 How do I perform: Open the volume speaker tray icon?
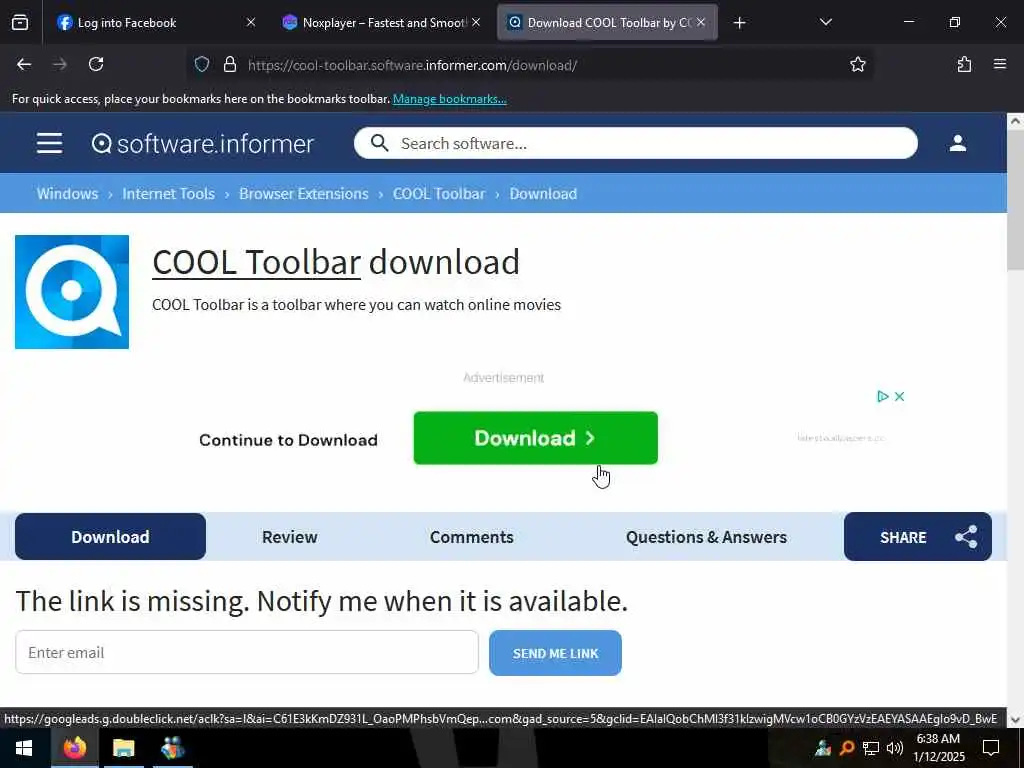click(x=895, y=748)
